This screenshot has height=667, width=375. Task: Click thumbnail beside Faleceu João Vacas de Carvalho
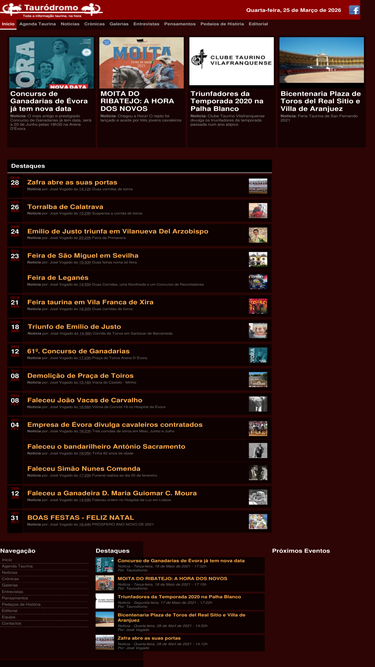pyautogui.click(x=258, y=404)
